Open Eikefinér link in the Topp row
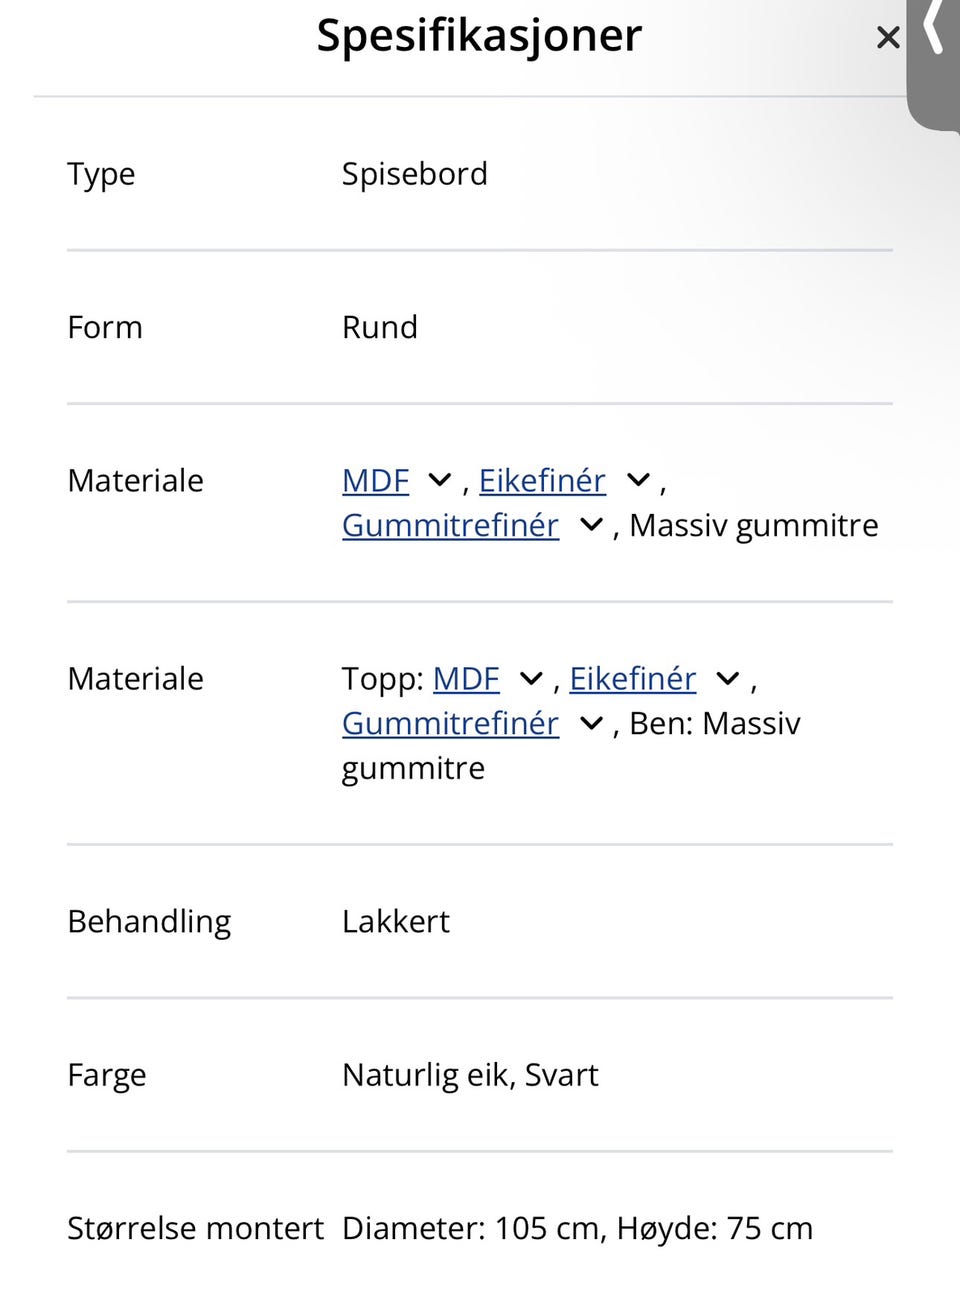Image resolution: width=960 pixels, height=1295 pixels. 632,679
